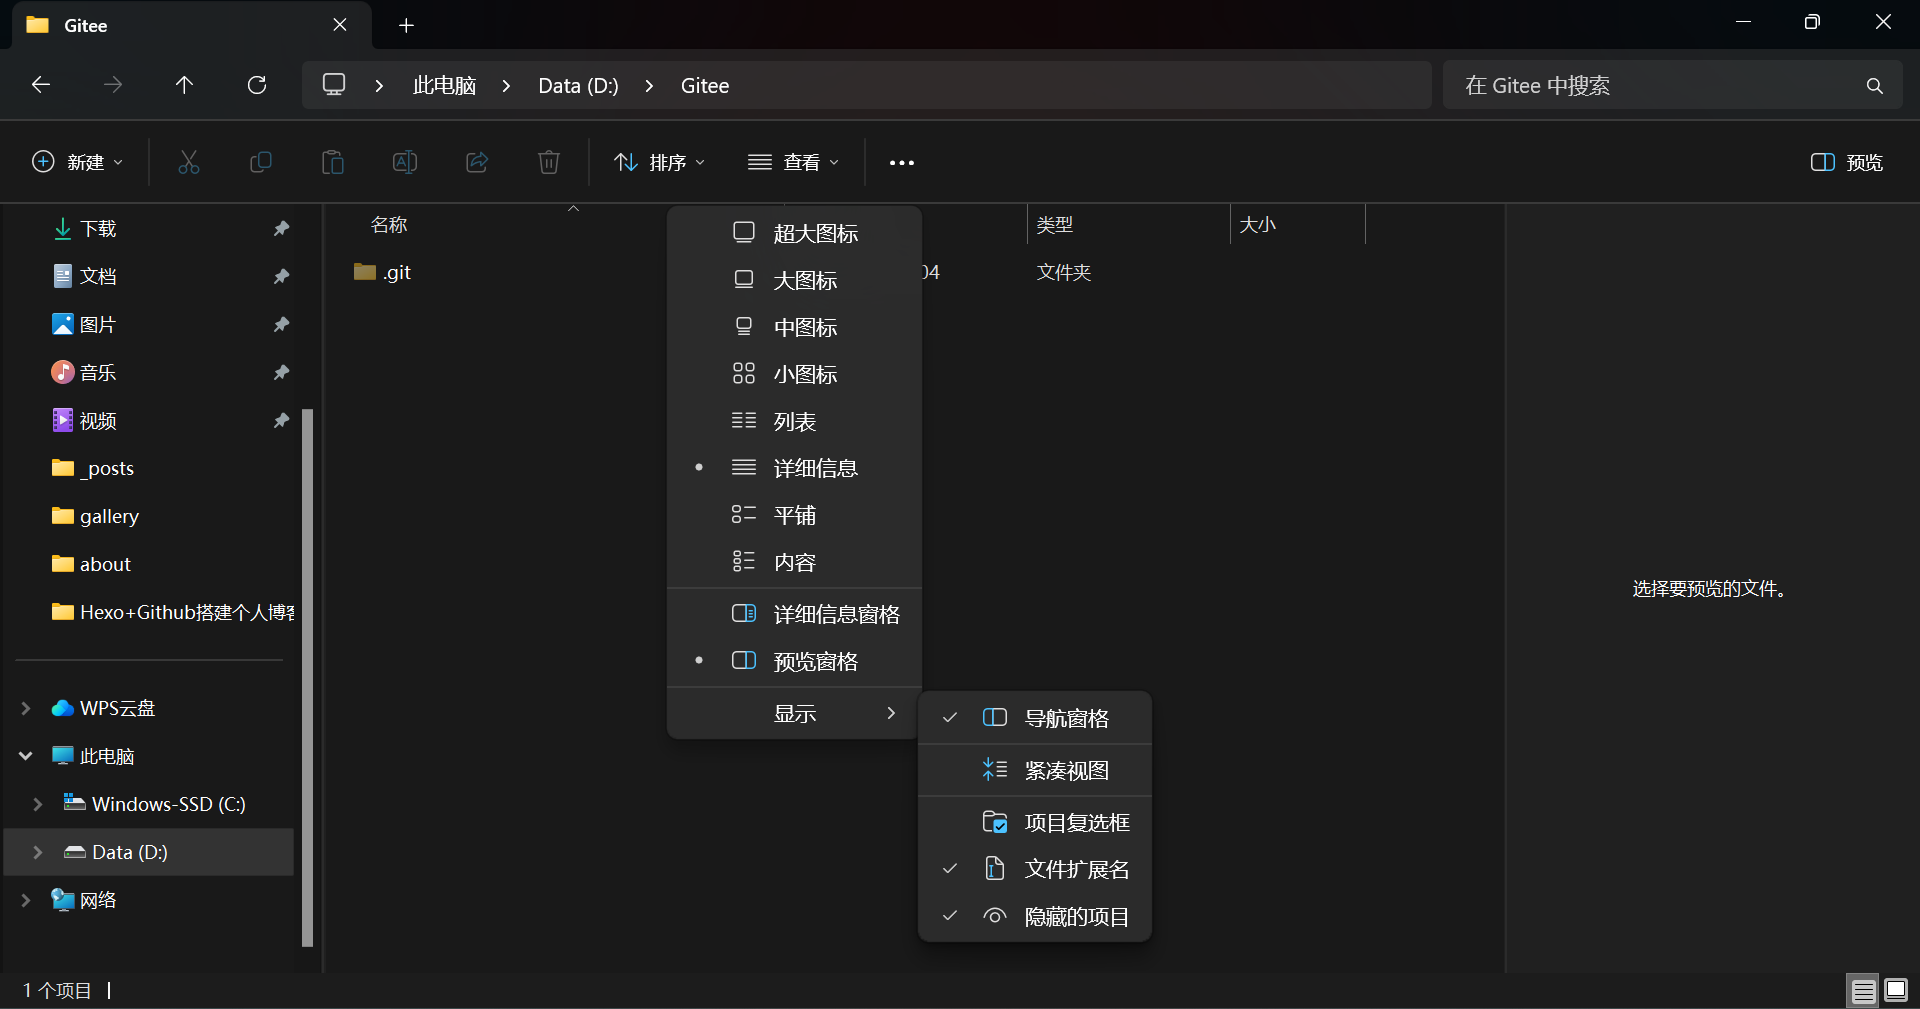Click the Cut scissors icon
This screenshot has height=1009, width=1920.
coord(189,162)
